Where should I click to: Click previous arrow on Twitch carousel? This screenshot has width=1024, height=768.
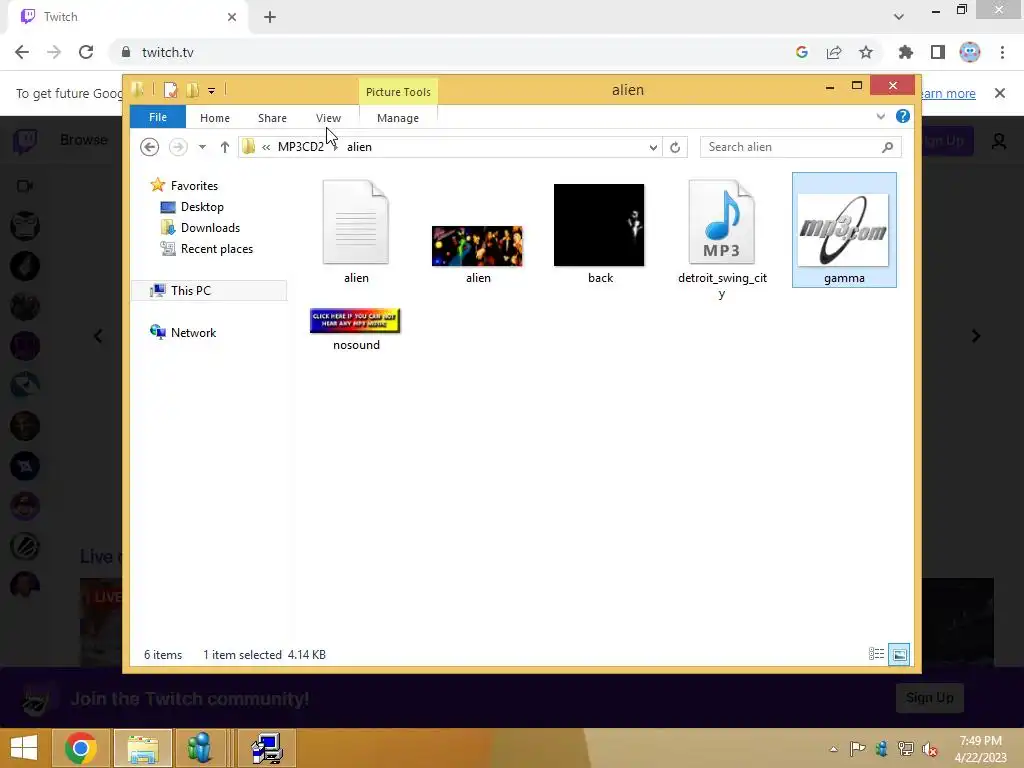(x=99, y=336)
